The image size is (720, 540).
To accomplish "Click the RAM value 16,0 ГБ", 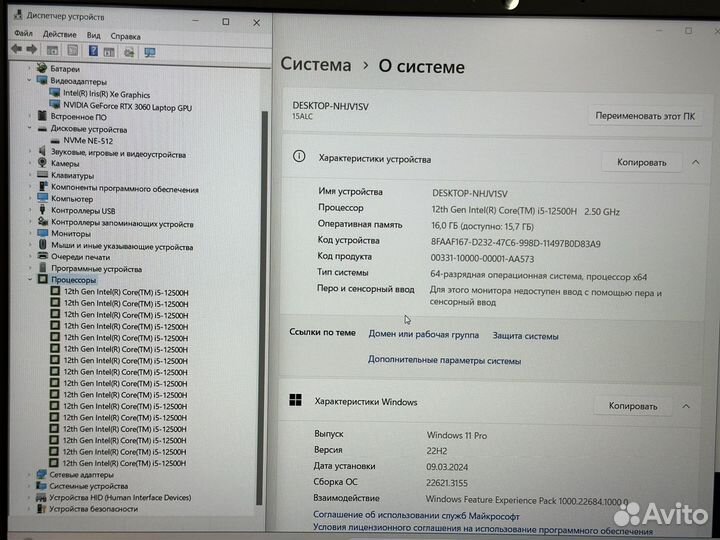I will pyautogui.click(x=482, y=227).
